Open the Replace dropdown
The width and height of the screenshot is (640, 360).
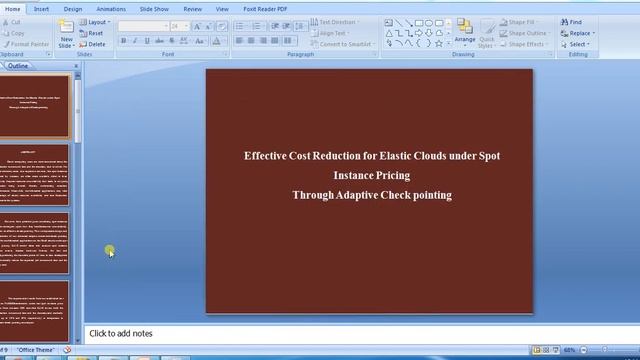[x=578, y=33]
